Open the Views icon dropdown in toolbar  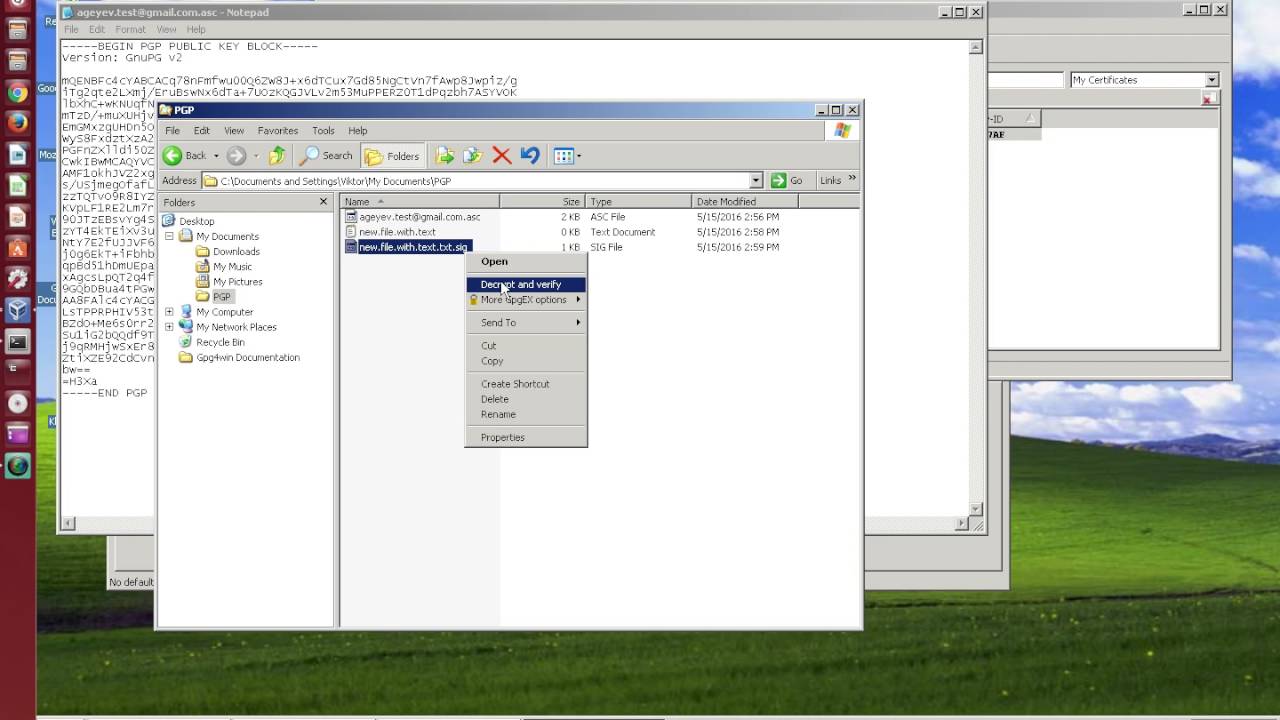tap(567, 155)
